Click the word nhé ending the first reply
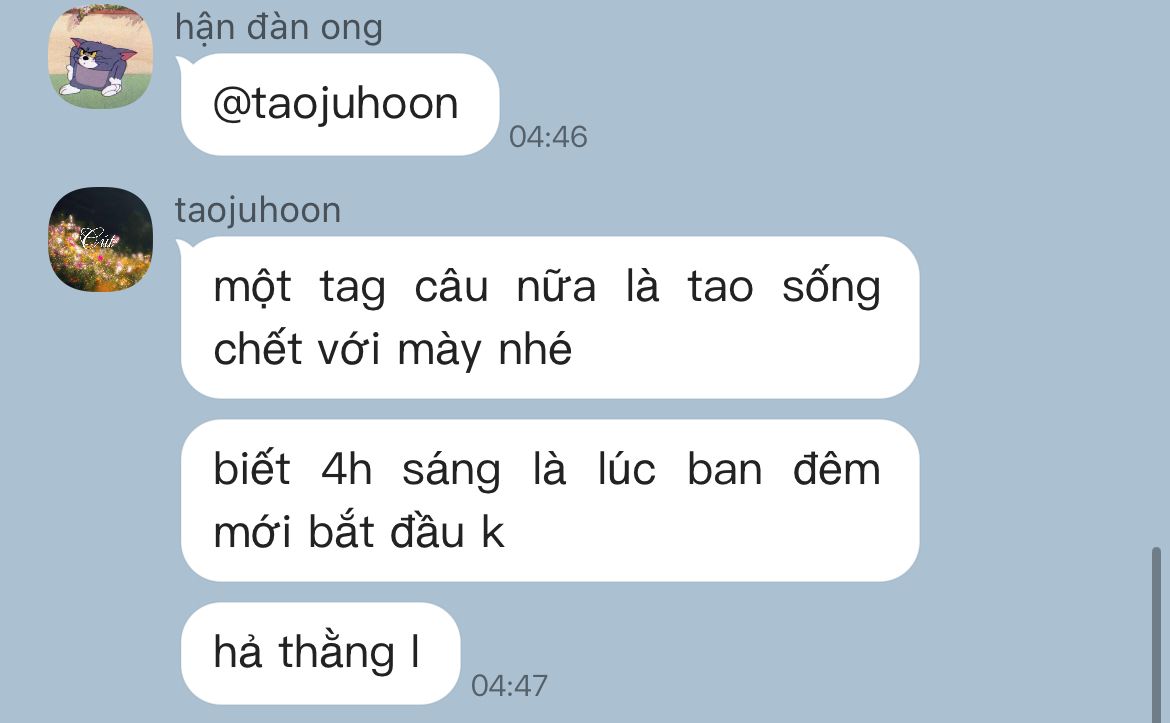The image size is (1170, 723). click(535, 348)
